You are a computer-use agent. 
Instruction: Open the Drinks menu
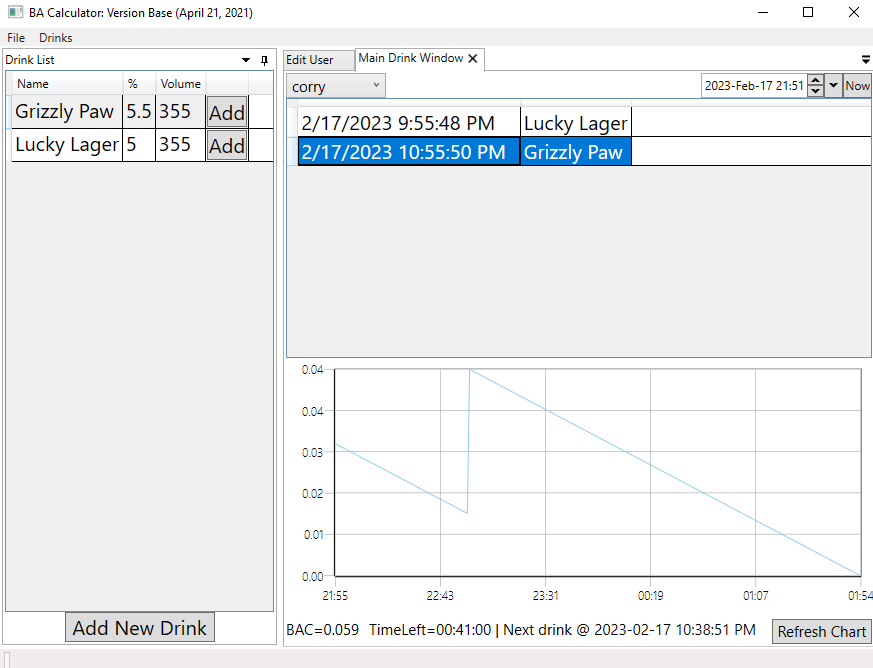(x=55, y=37)
